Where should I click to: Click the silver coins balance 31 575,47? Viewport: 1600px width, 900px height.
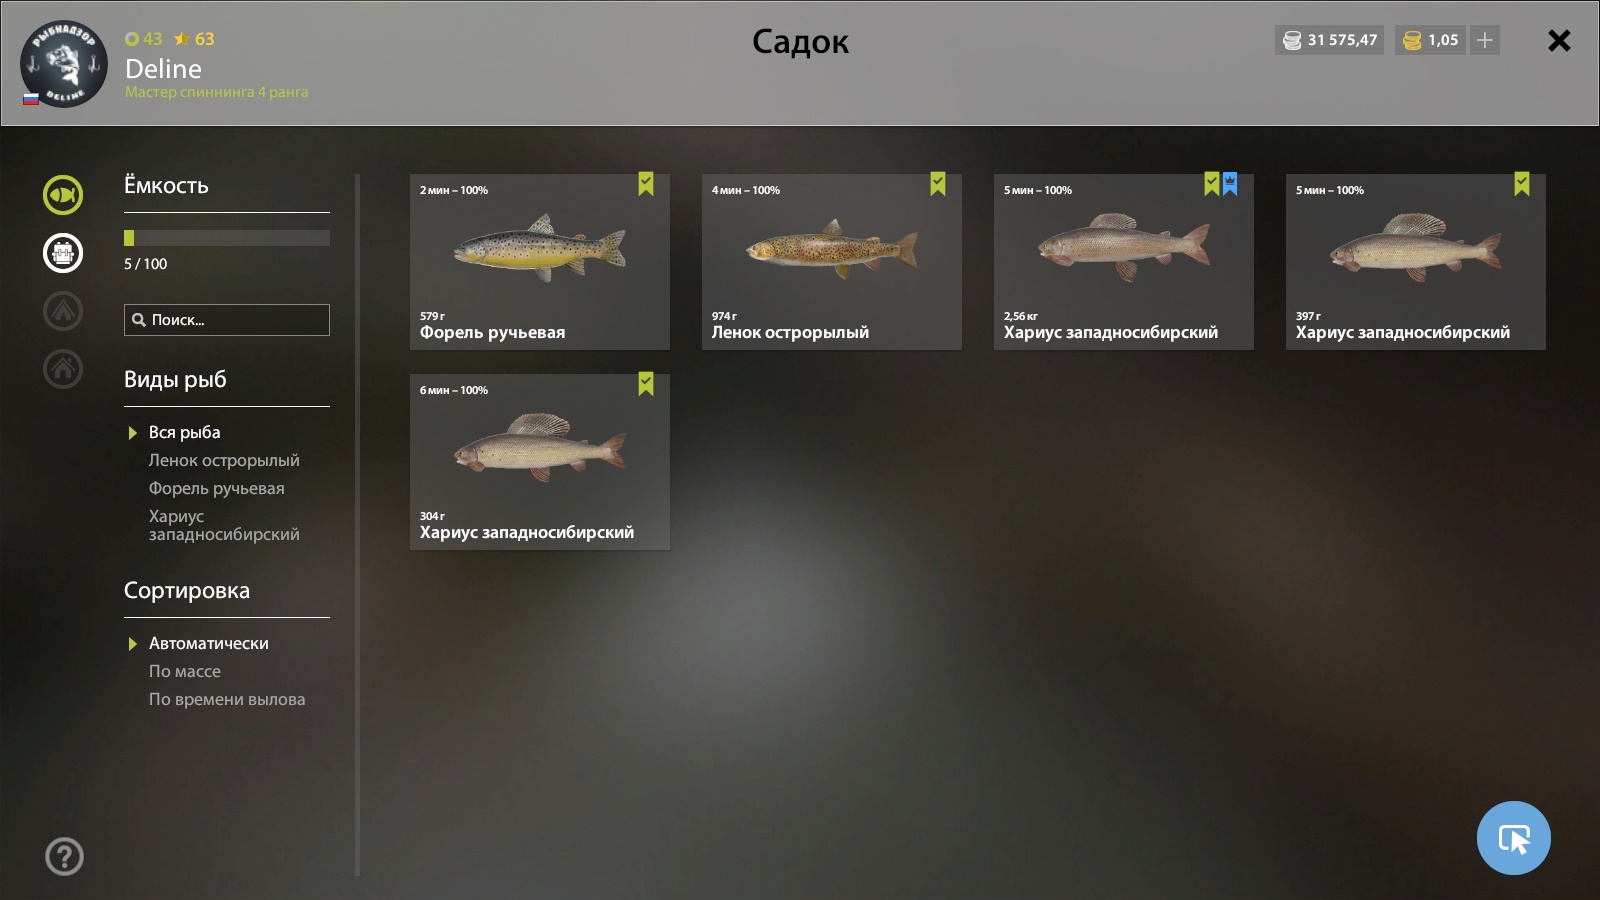point(1330,40)
